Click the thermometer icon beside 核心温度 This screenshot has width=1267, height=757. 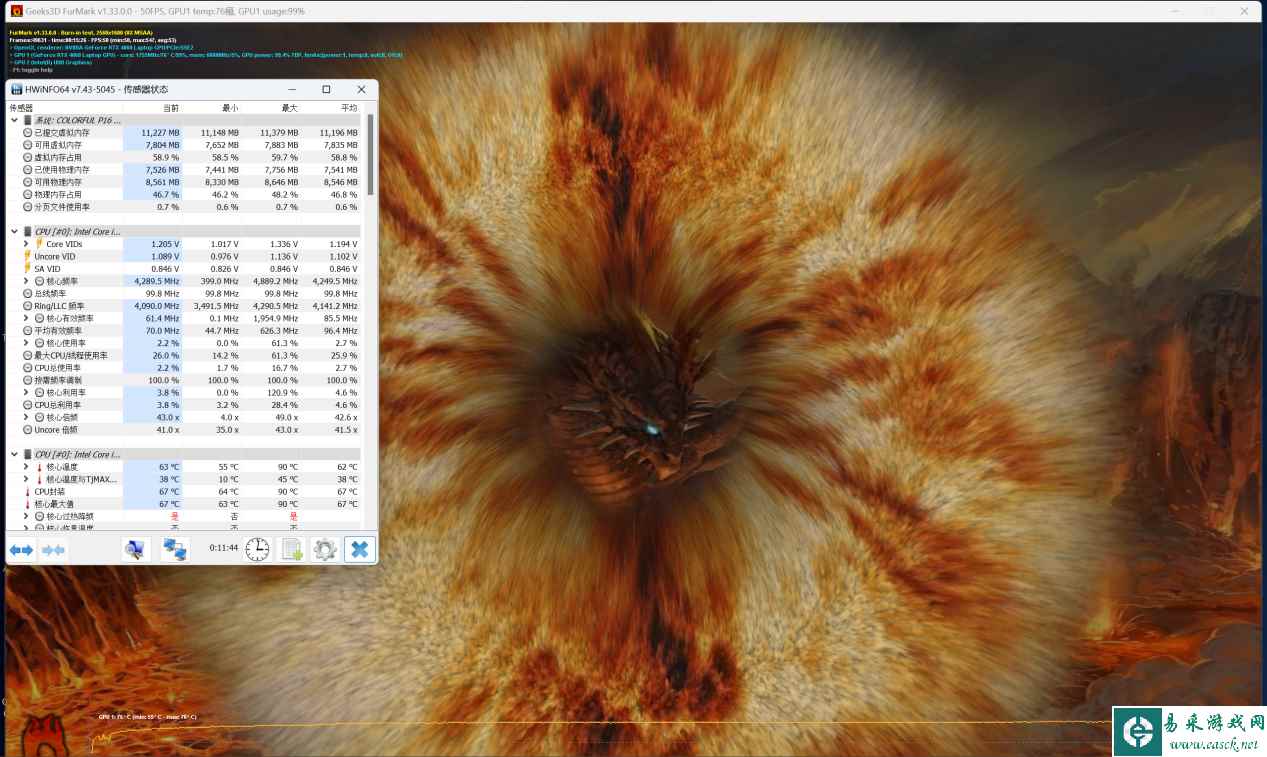click(40, 467)
